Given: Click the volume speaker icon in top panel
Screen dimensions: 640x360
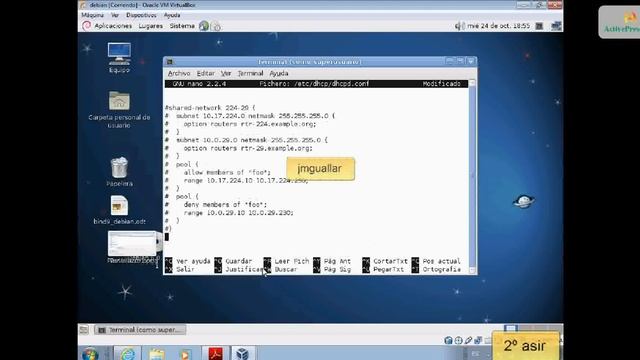Looking at the screenshot, I should coord(460,26).
